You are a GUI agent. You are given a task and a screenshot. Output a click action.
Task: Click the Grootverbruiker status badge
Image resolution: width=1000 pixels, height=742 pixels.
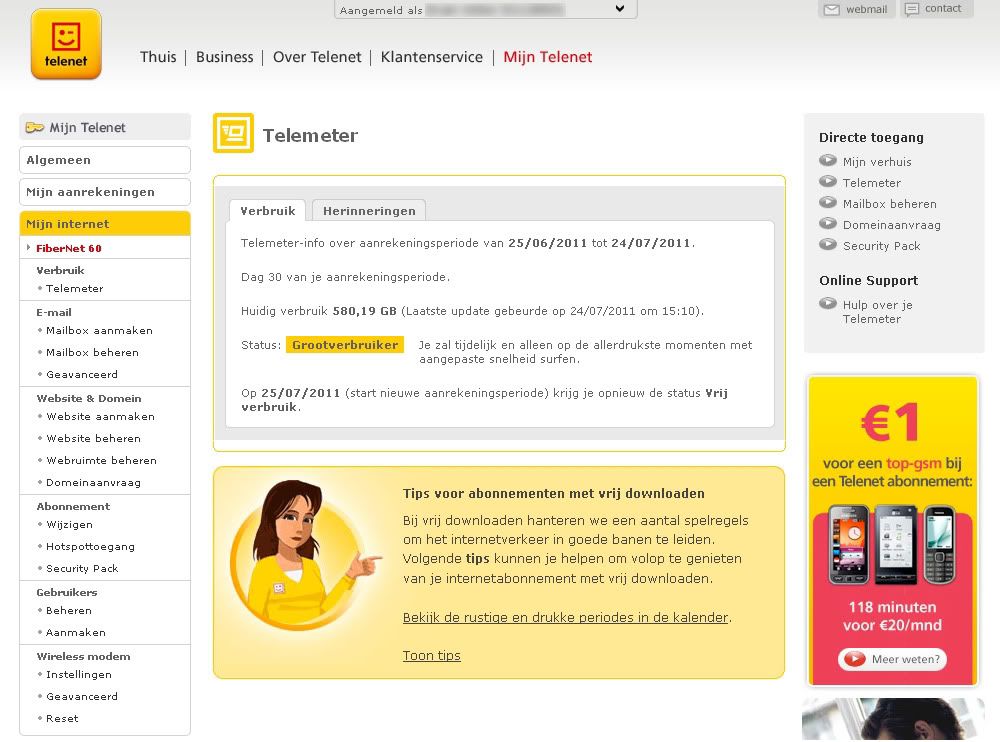345,345
